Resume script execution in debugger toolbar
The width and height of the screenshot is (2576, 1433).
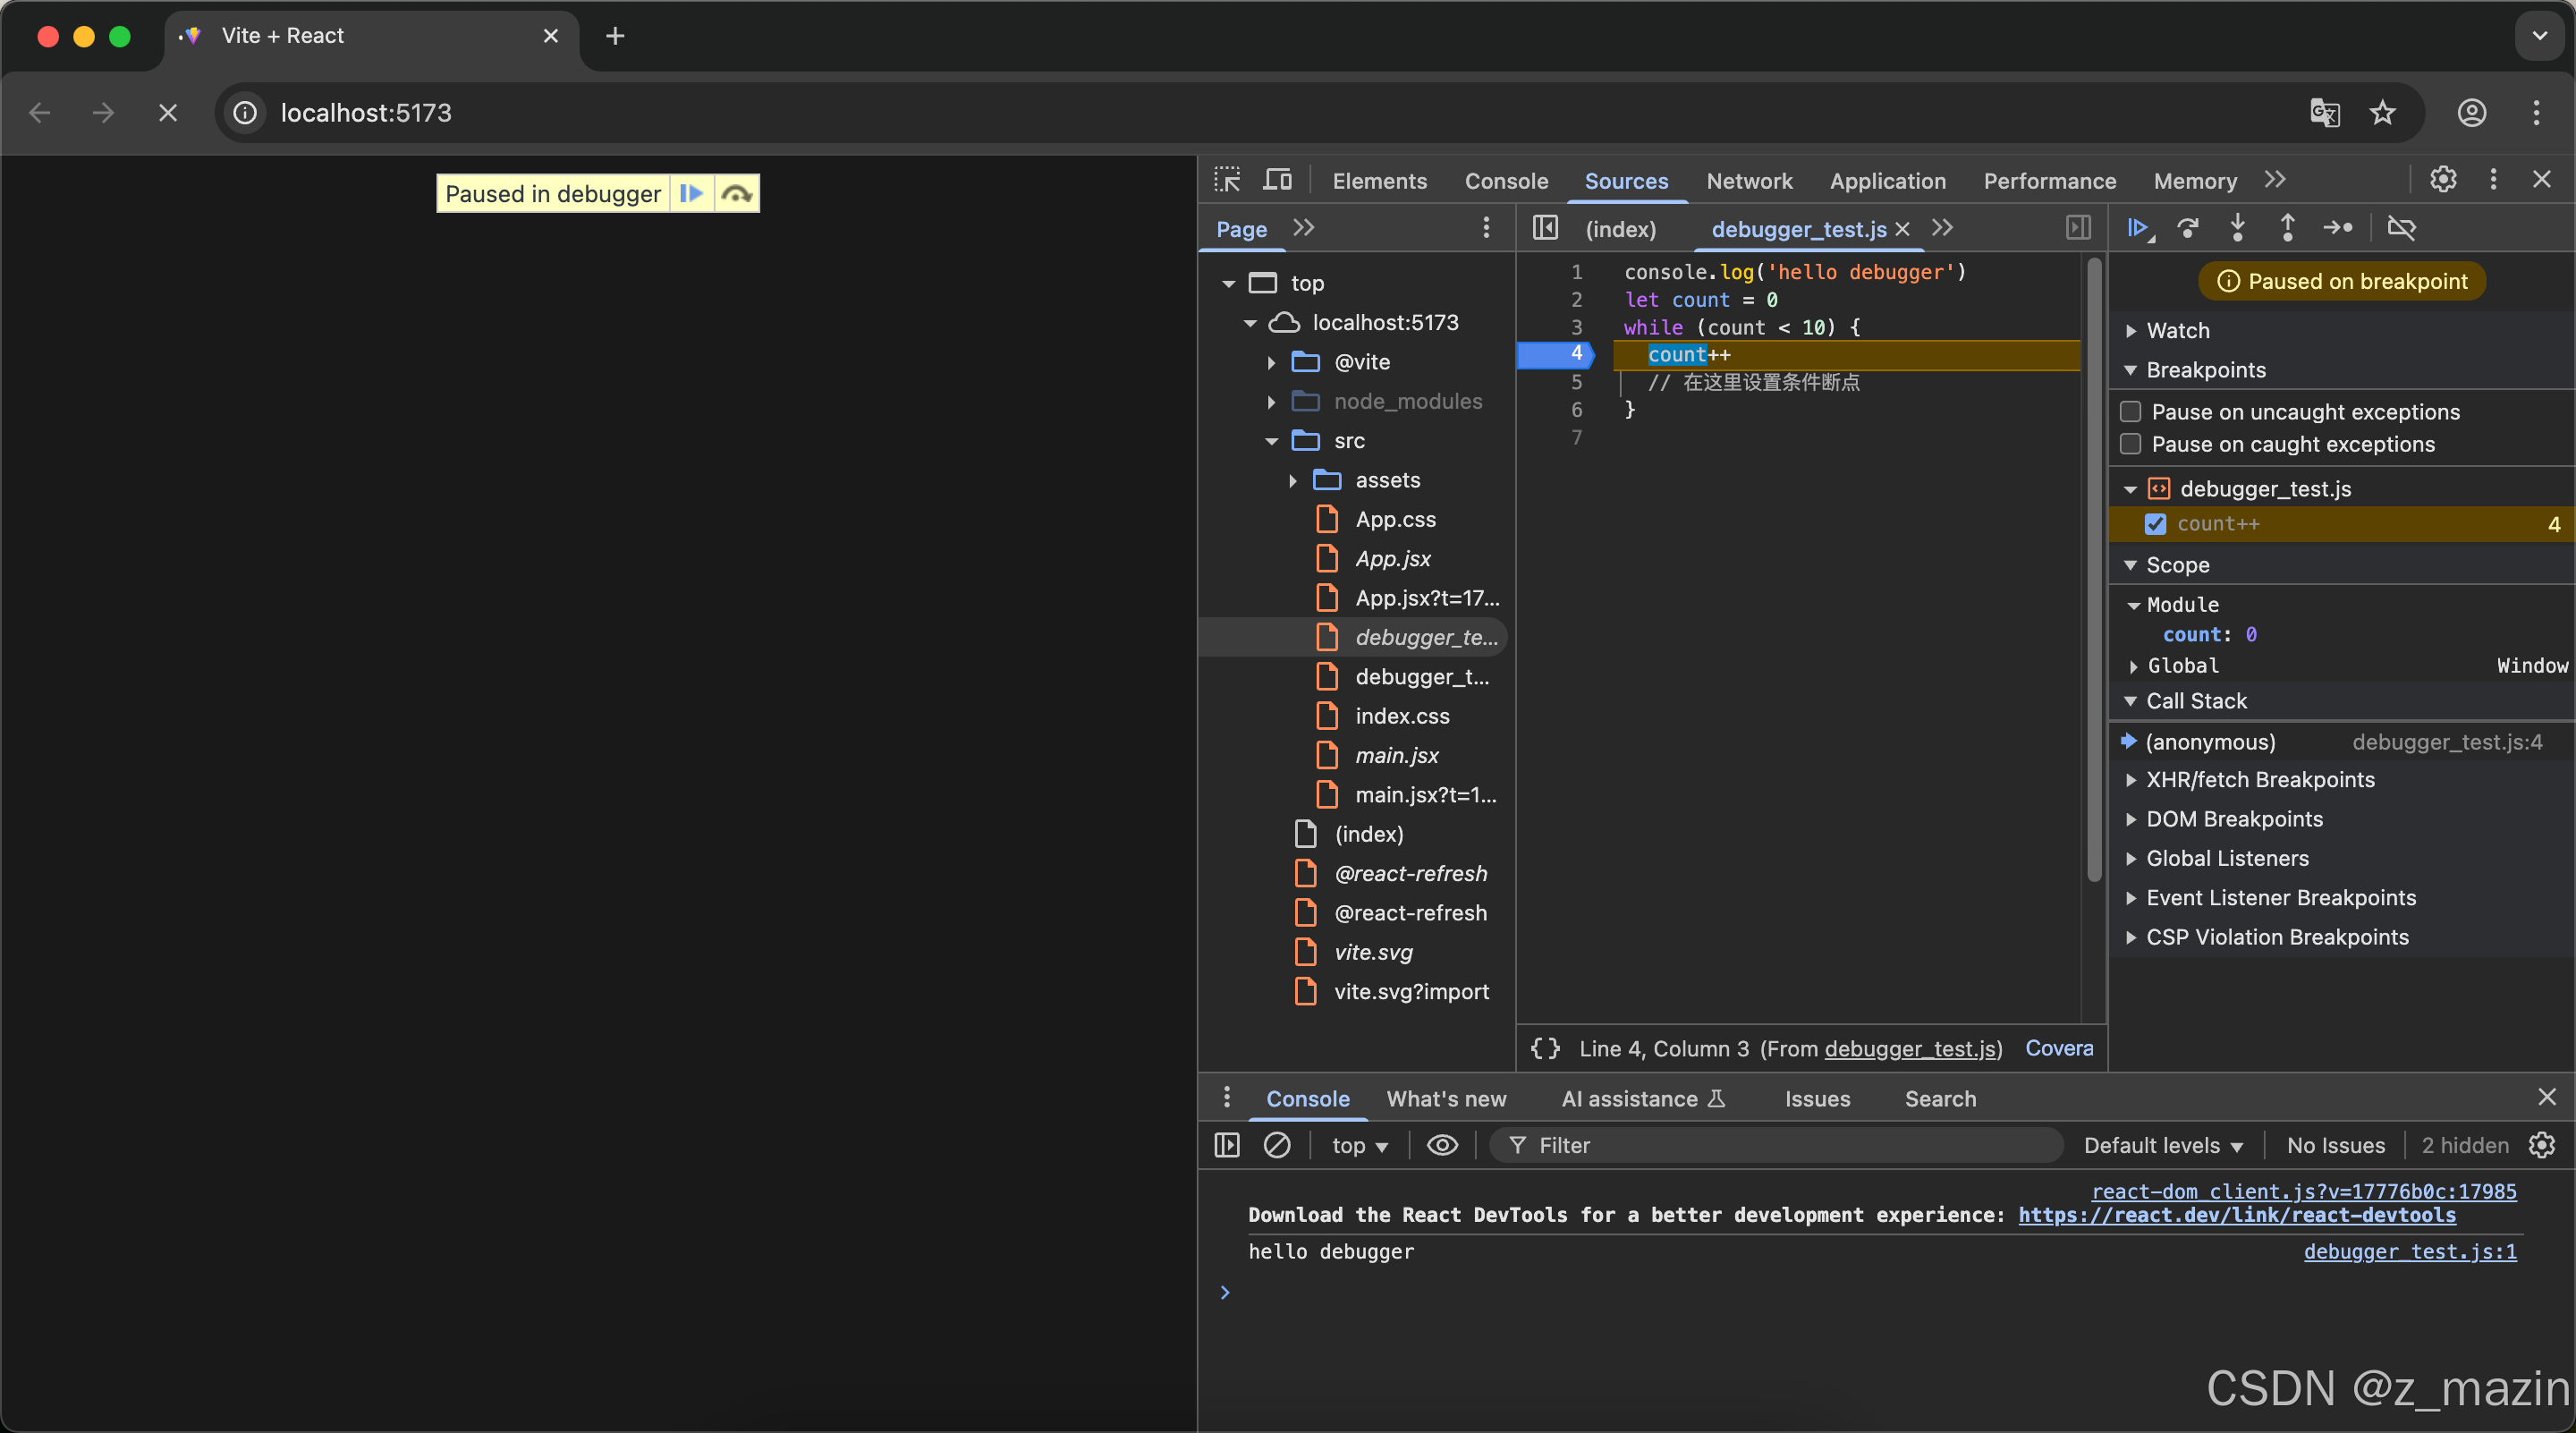tap(2137, 228)
